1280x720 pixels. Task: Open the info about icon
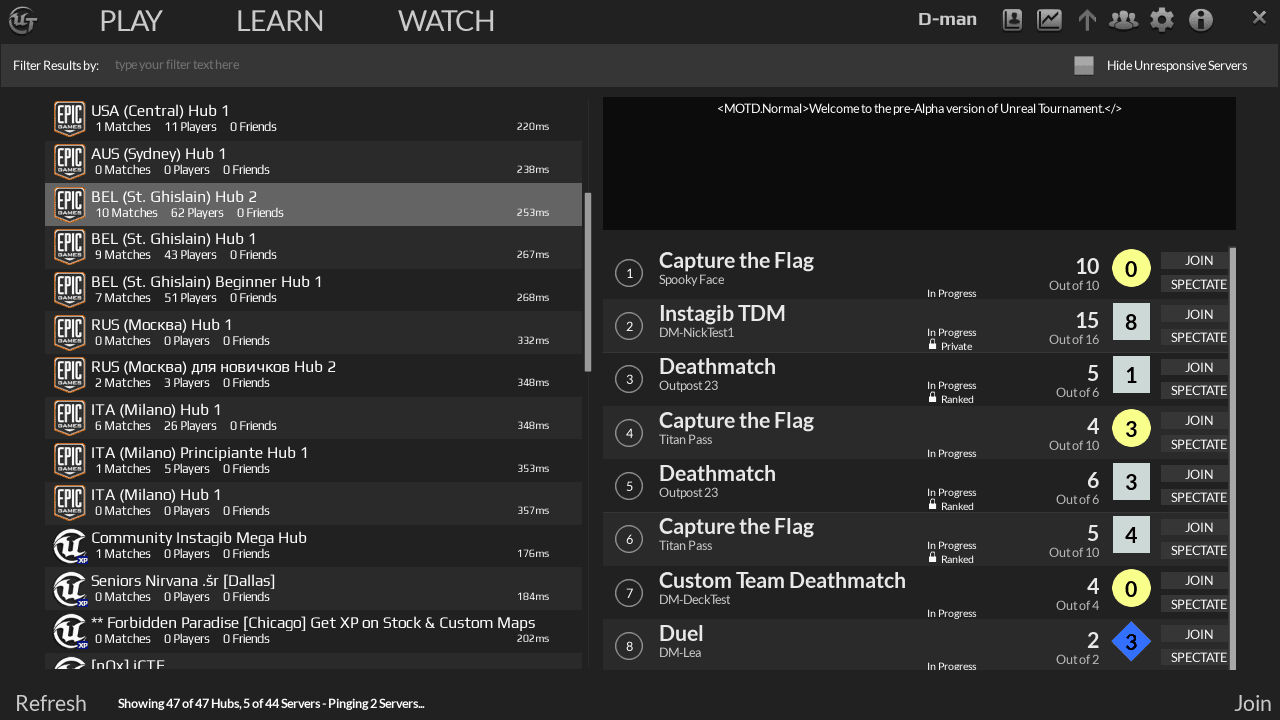1201,20
